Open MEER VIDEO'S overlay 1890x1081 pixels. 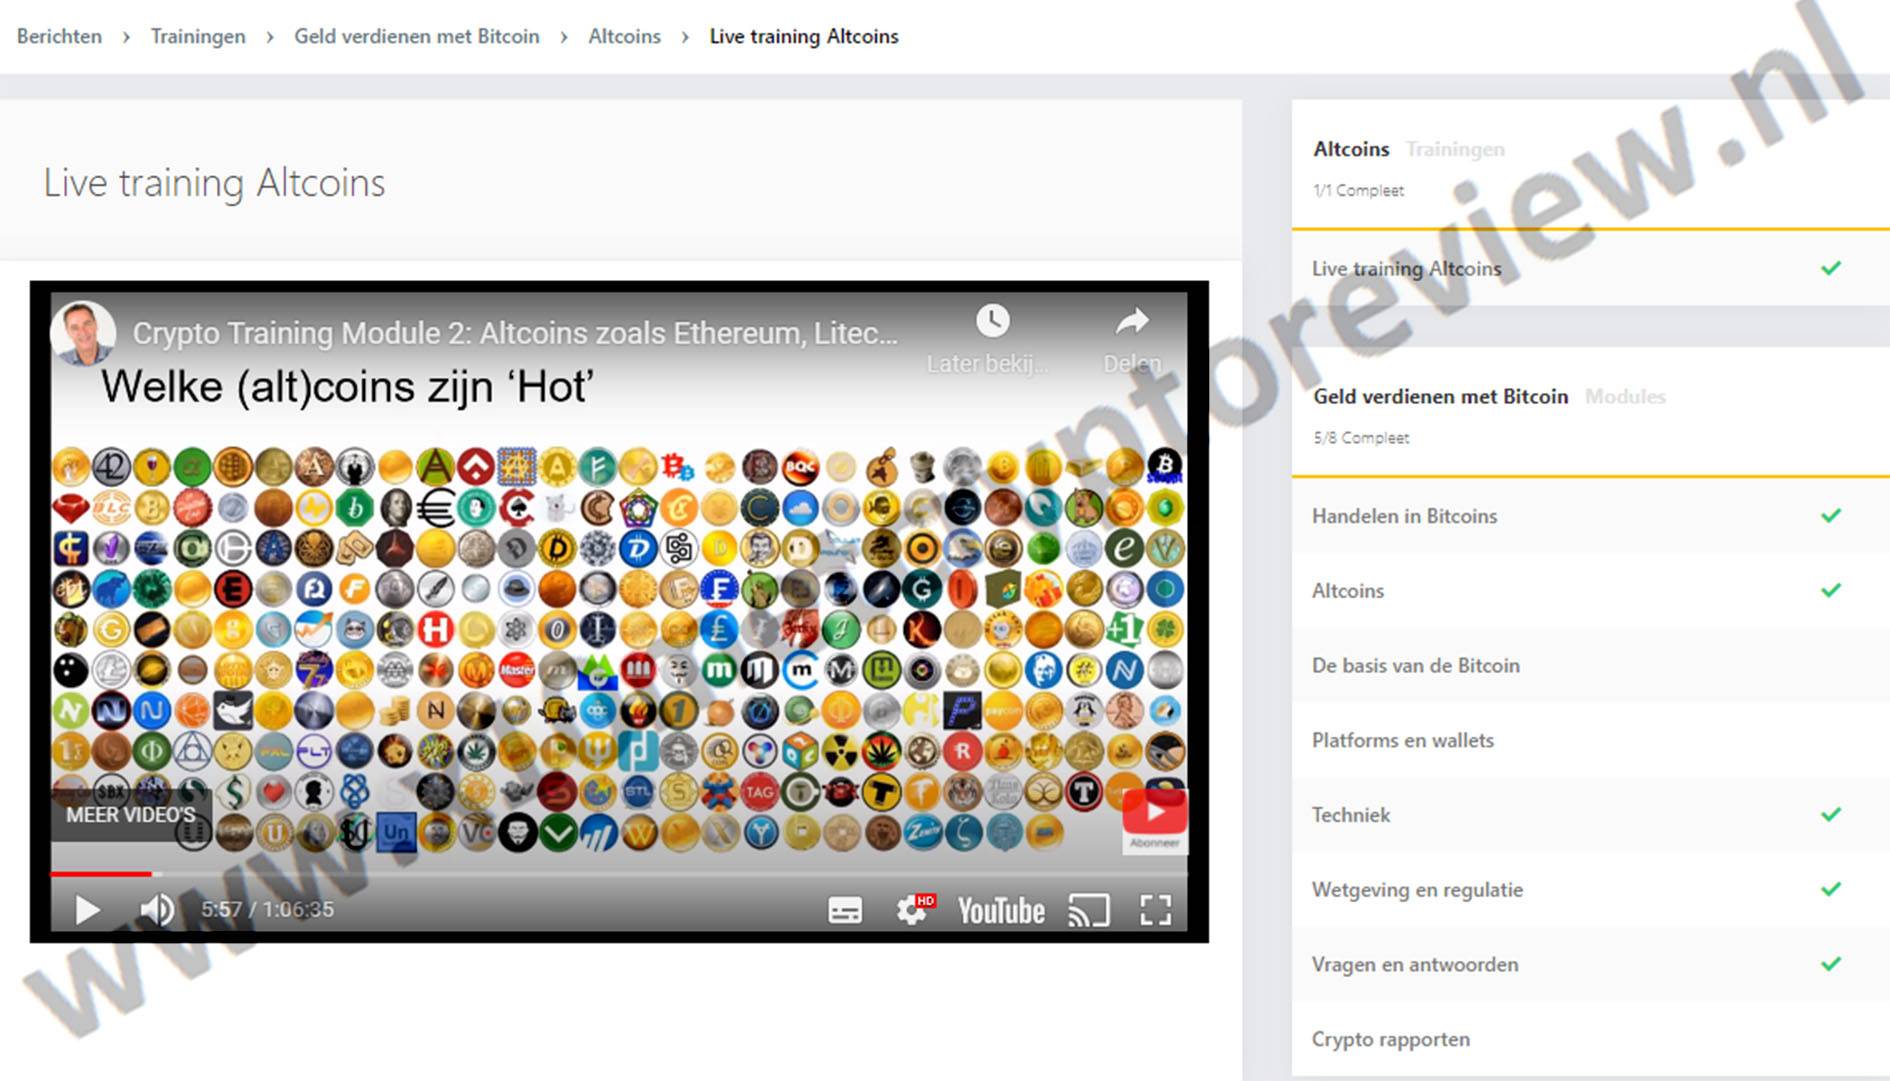(131, 815)
